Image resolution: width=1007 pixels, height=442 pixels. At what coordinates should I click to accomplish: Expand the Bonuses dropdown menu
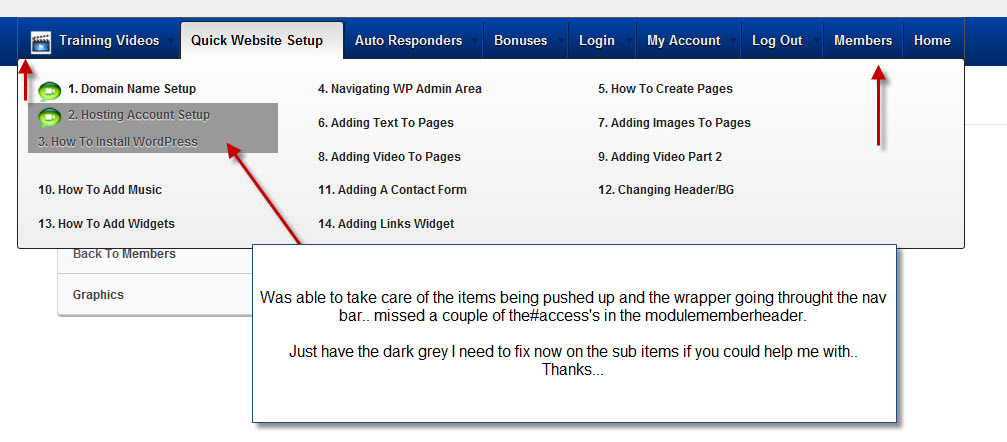click(520, 41)
